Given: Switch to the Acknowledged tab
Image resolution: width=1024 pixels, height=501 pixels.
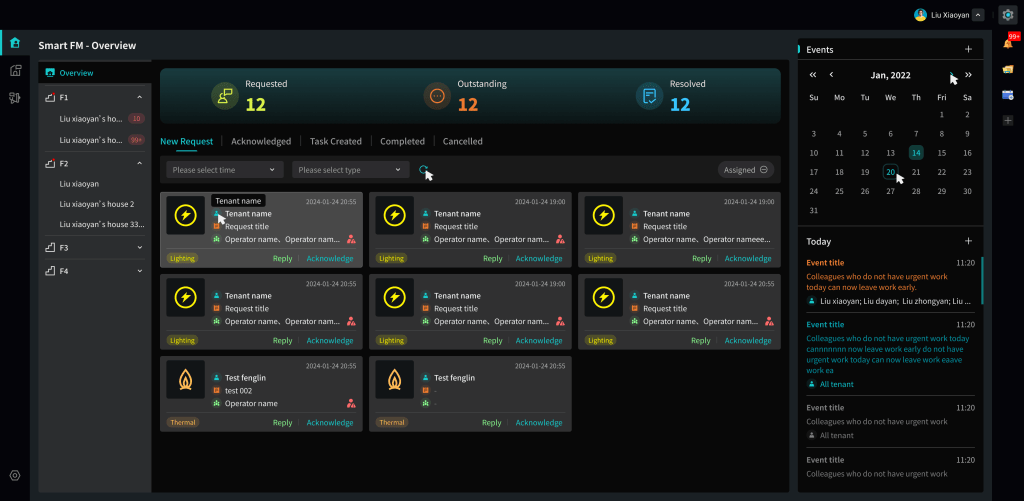Looking at the screenshot, I should pyautogui.click(x=261, y=141).
